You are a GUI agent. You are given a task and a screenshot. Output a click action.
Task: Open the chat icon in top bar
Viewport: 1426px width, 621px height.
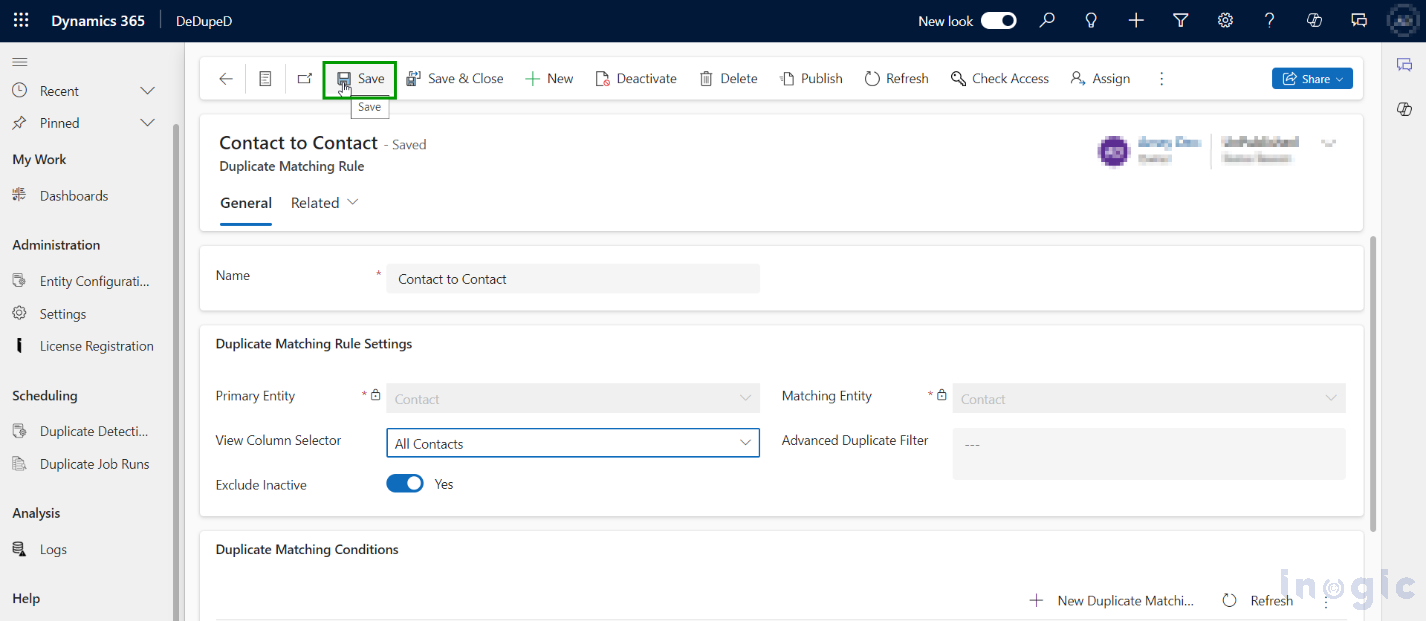[1359, 20]
